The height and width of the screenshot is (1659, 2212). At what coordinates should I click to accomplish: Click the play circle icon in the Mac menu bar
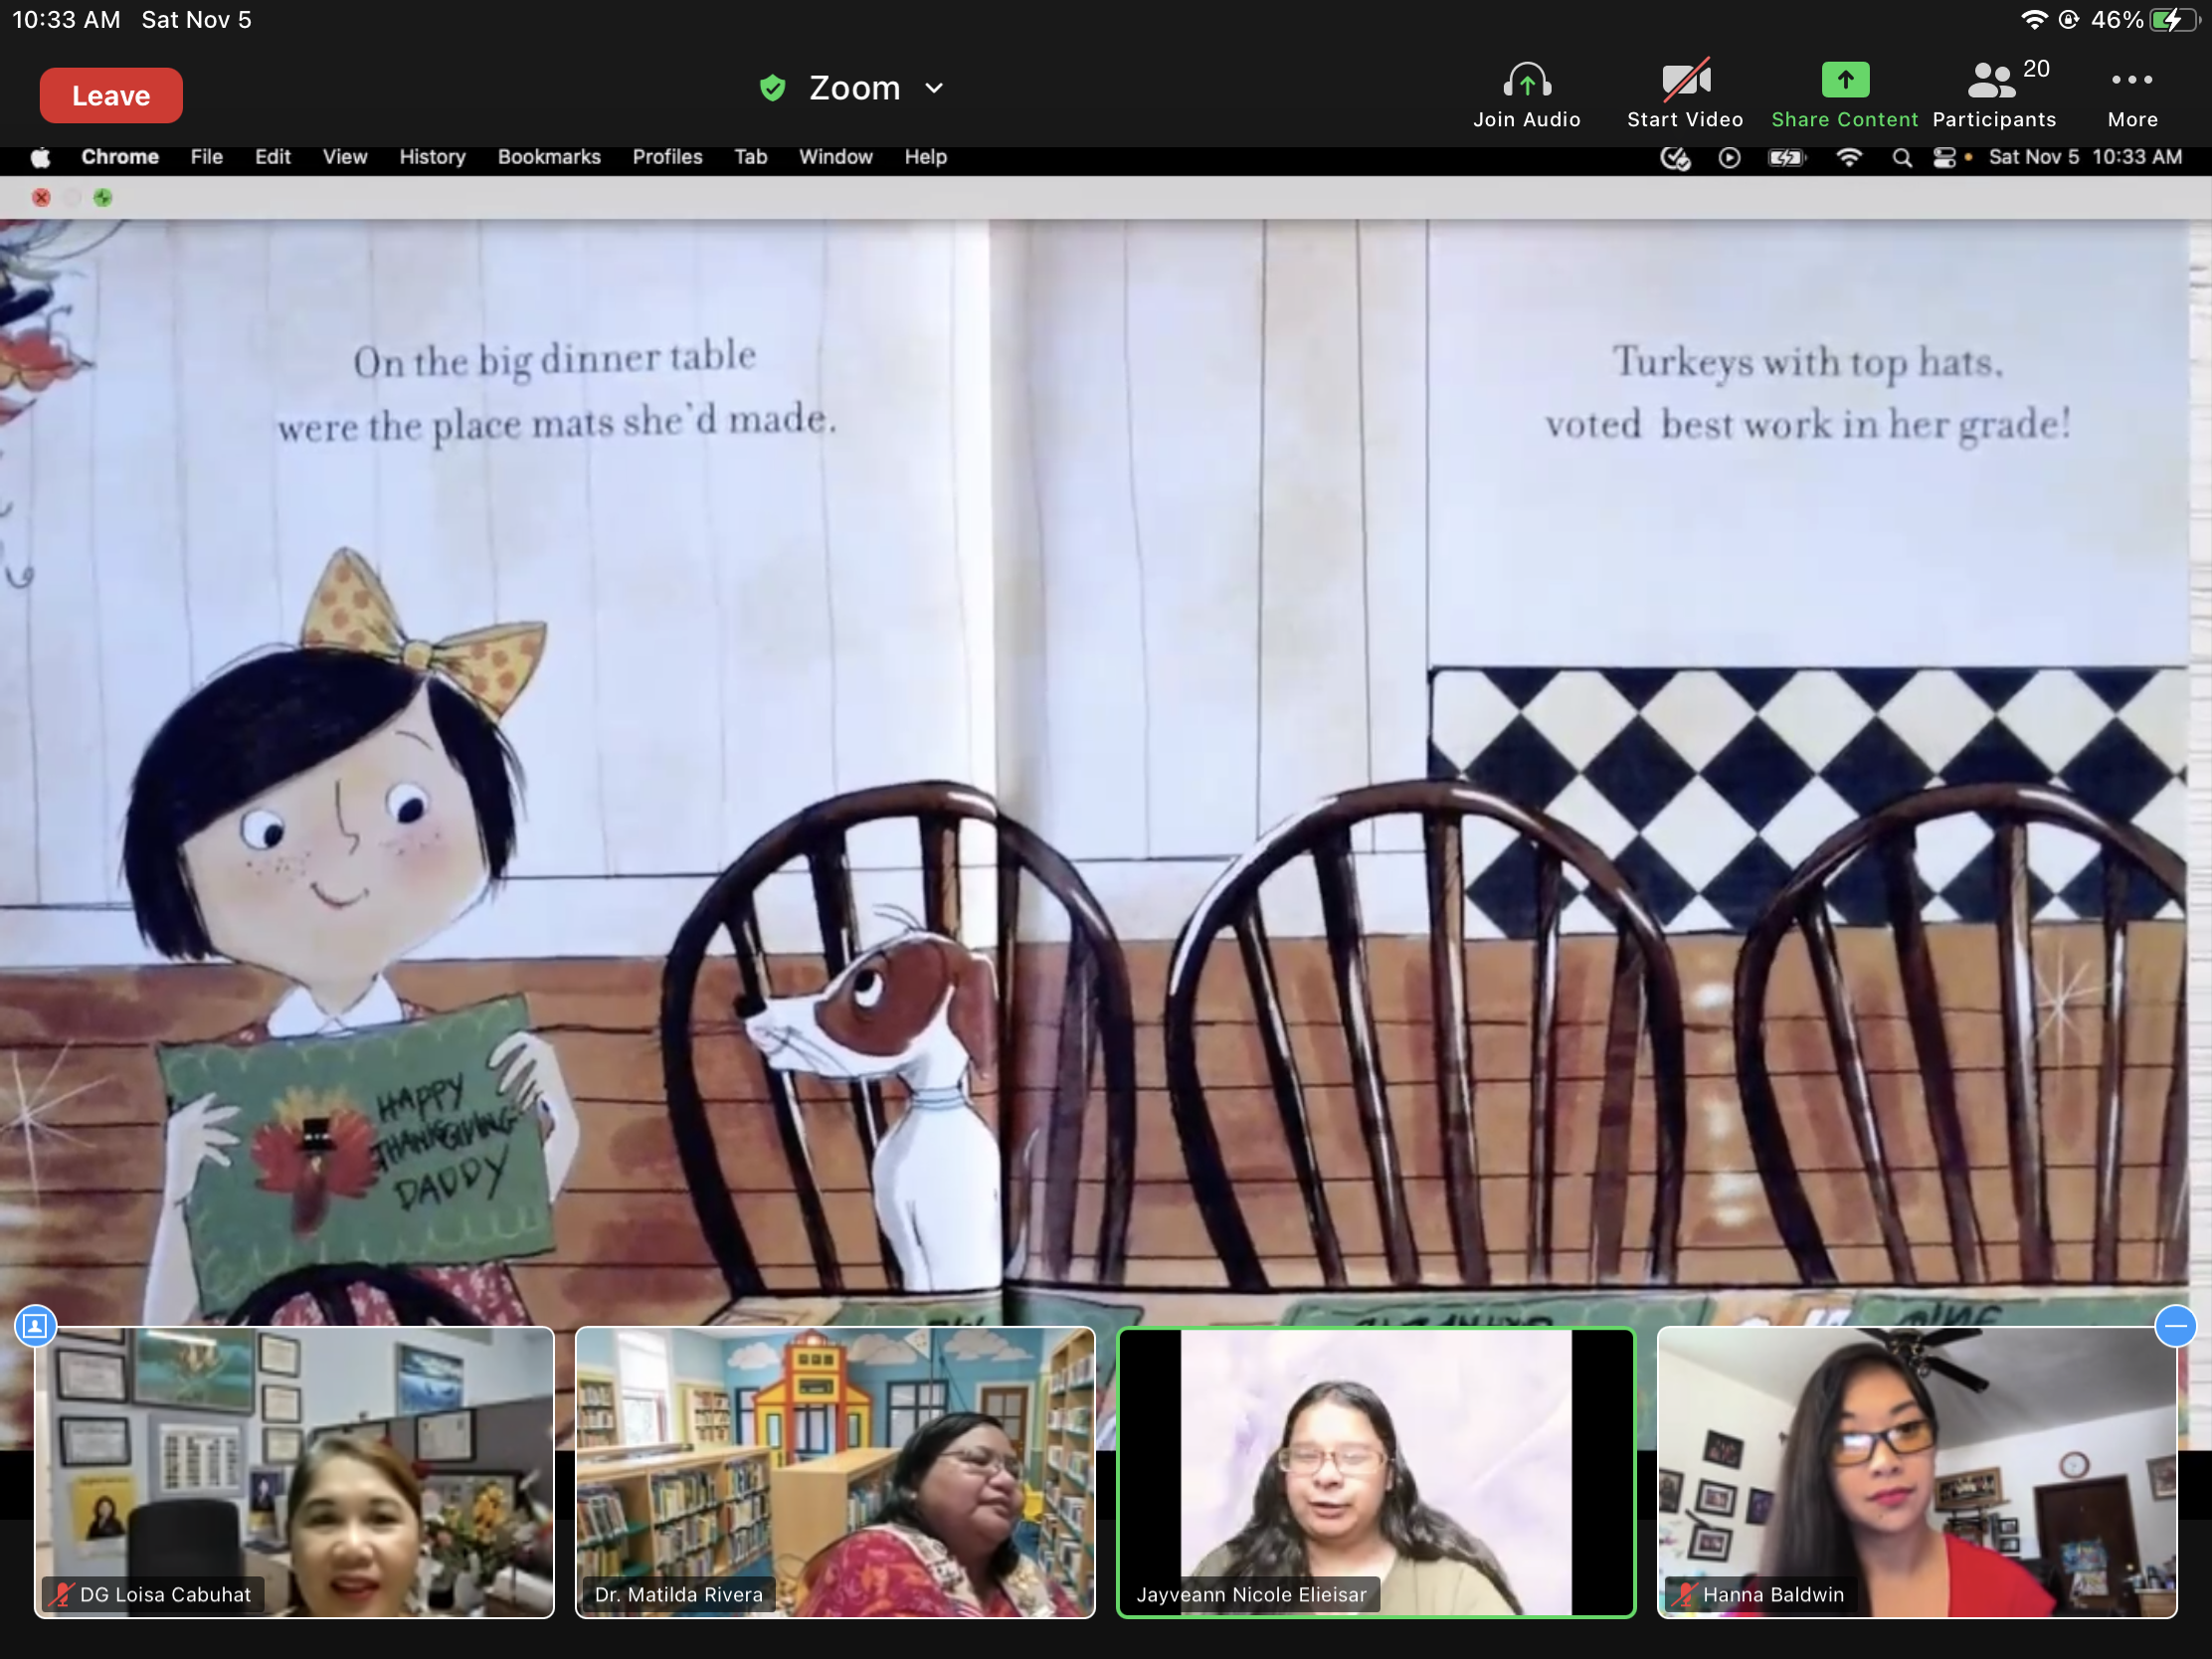click(x=1729, y=158)
